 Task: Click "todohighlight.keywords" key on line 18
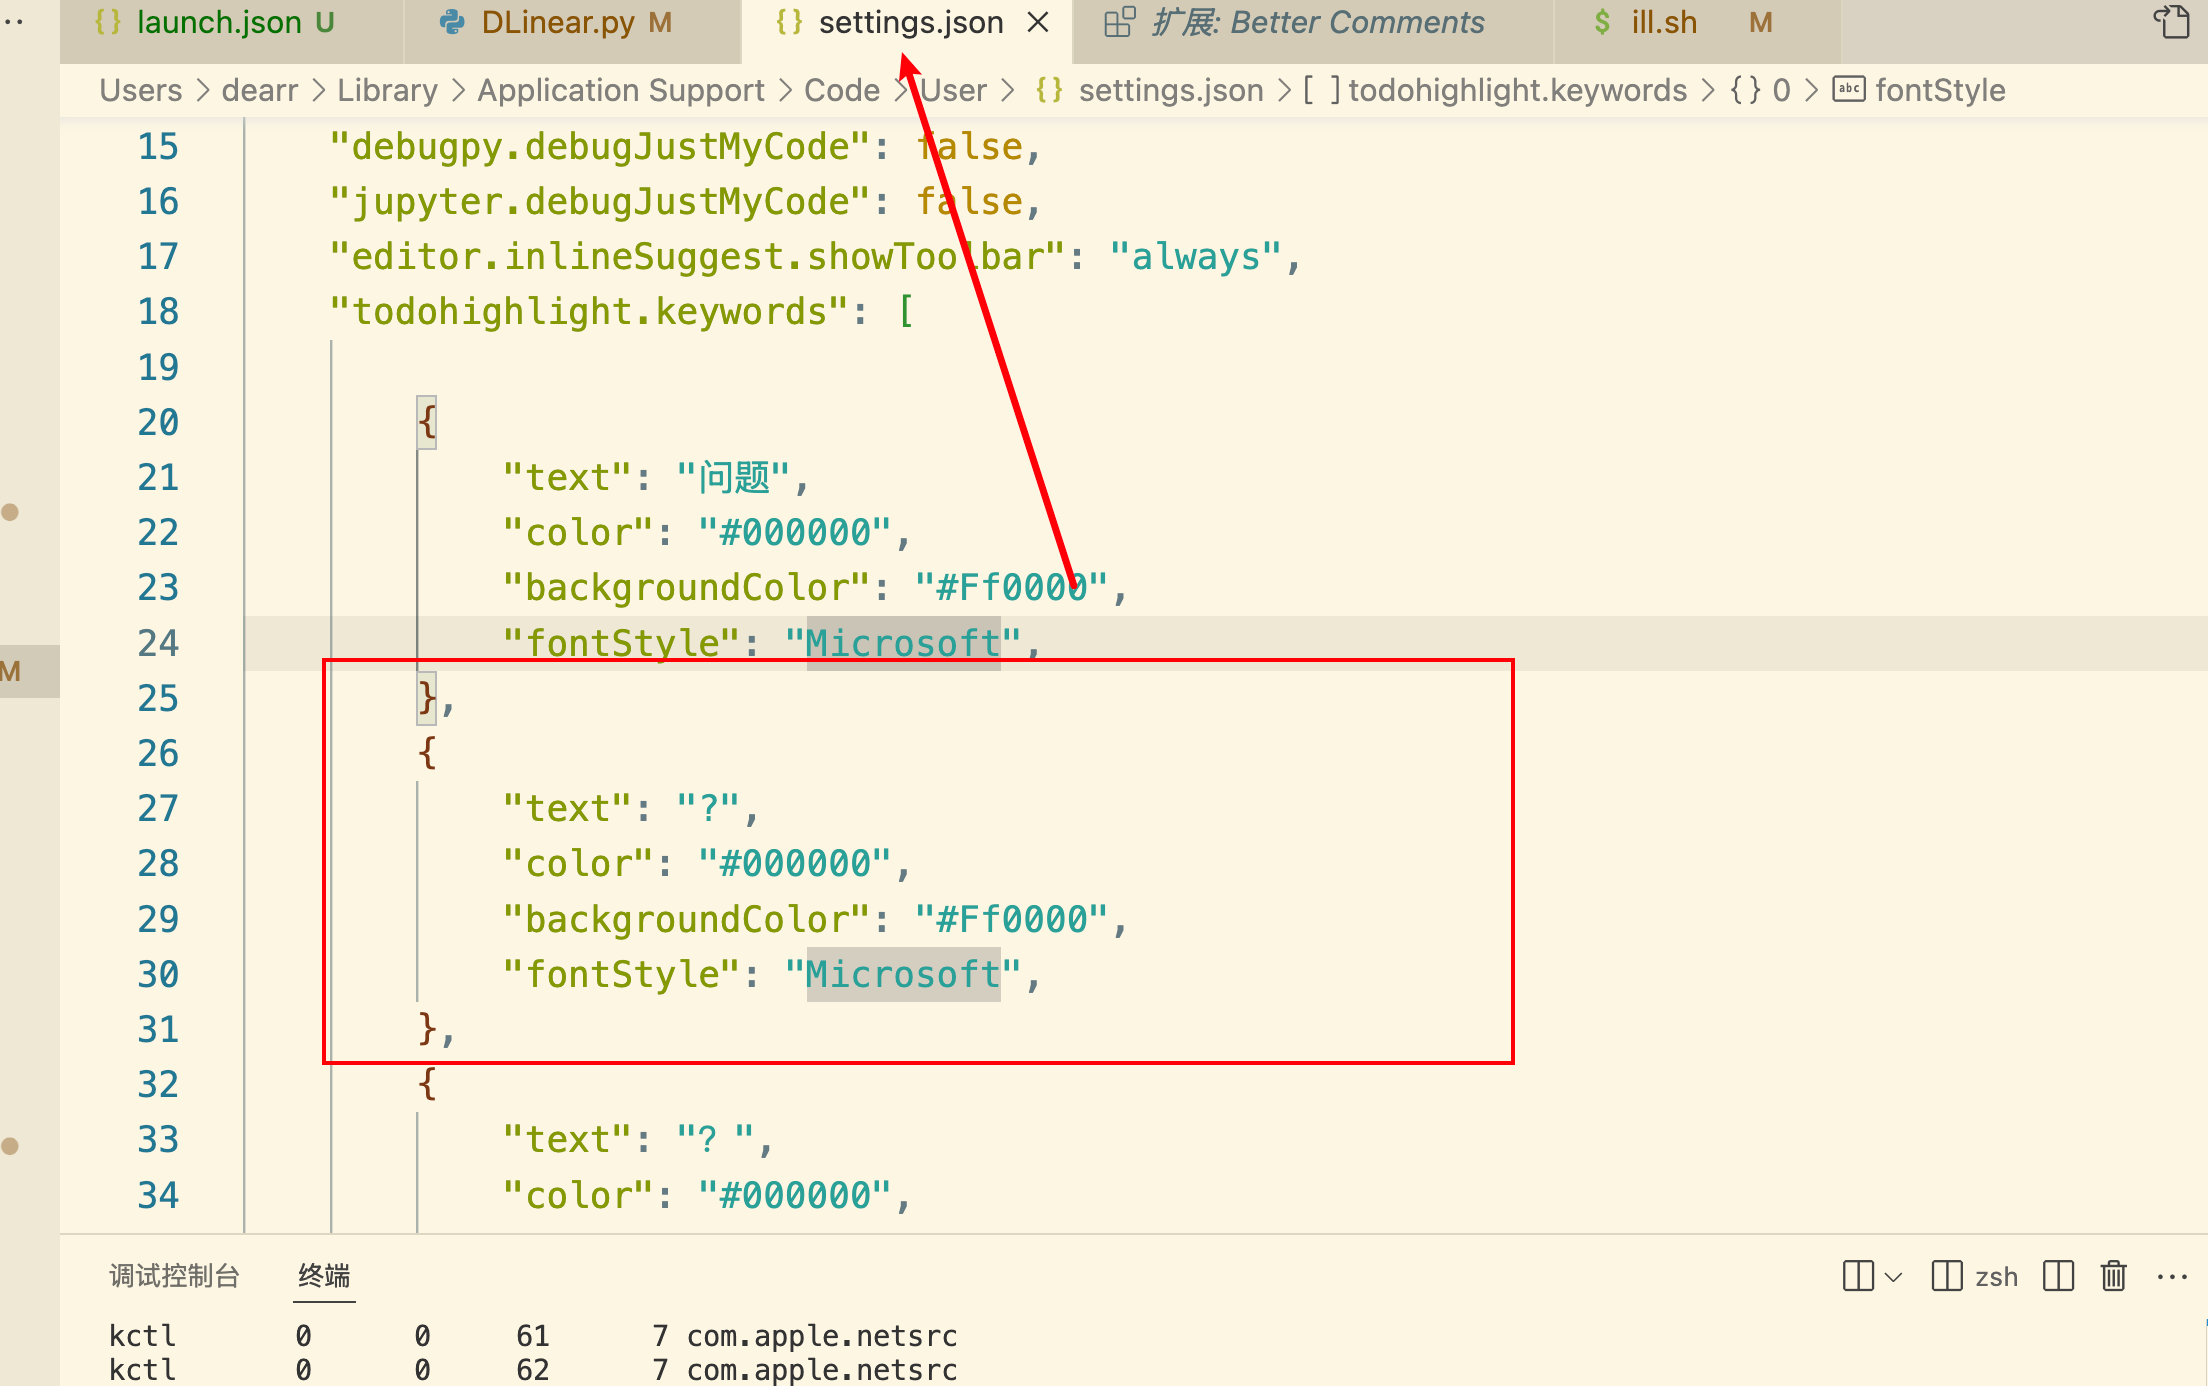click(x=590, y=312)
